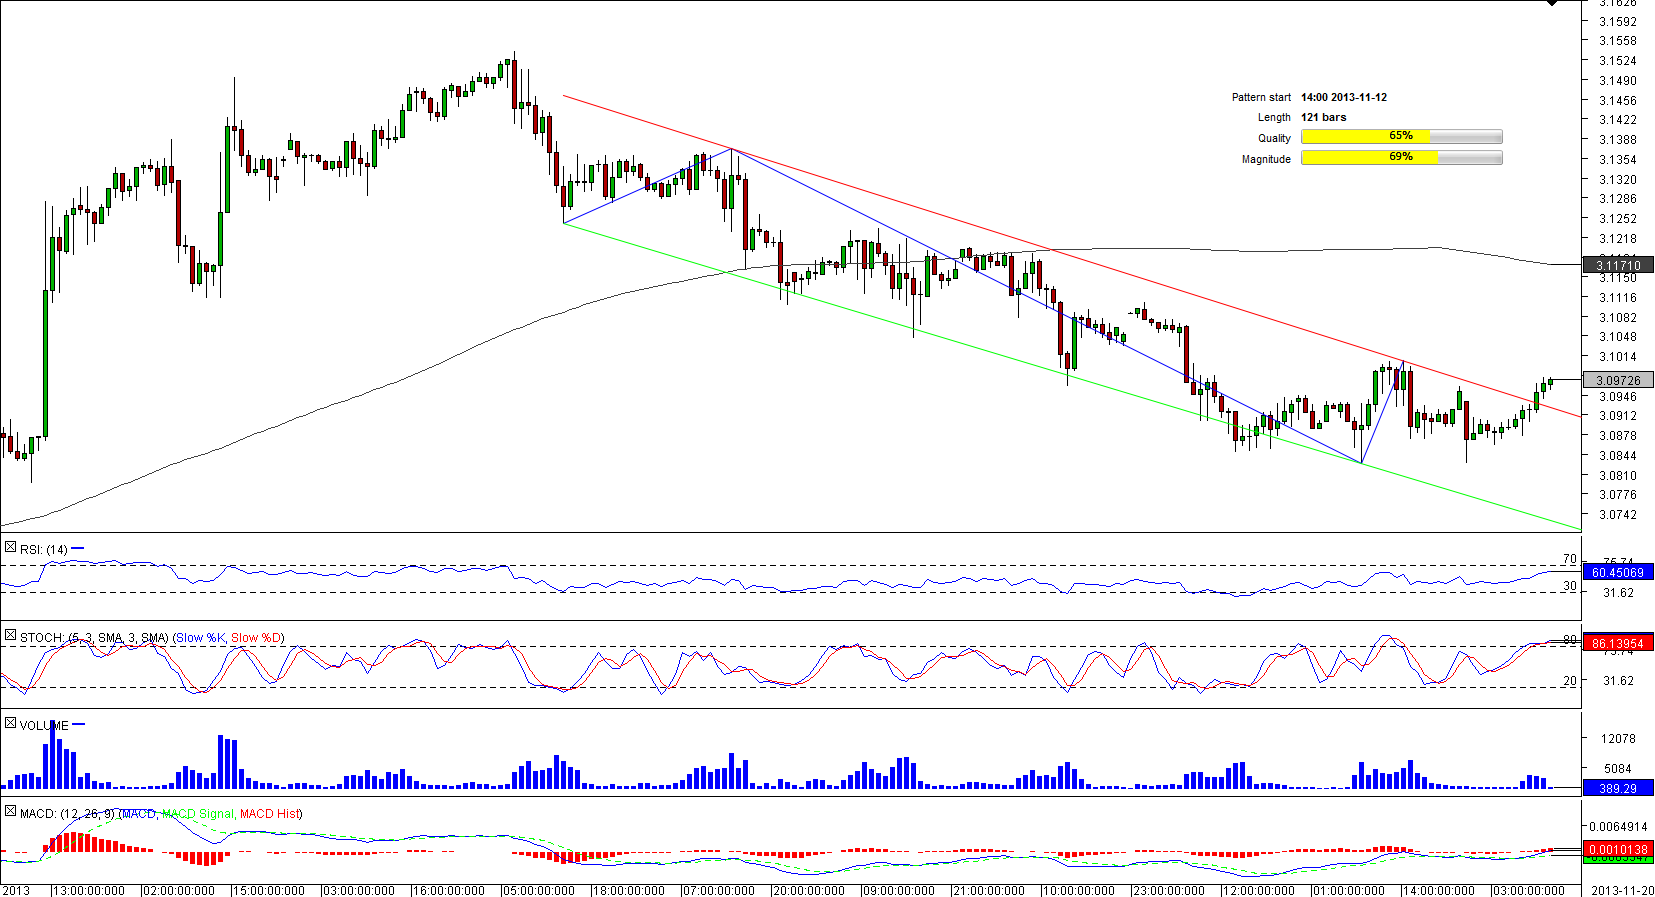Click the Pattern start label

pos(1261,97)
